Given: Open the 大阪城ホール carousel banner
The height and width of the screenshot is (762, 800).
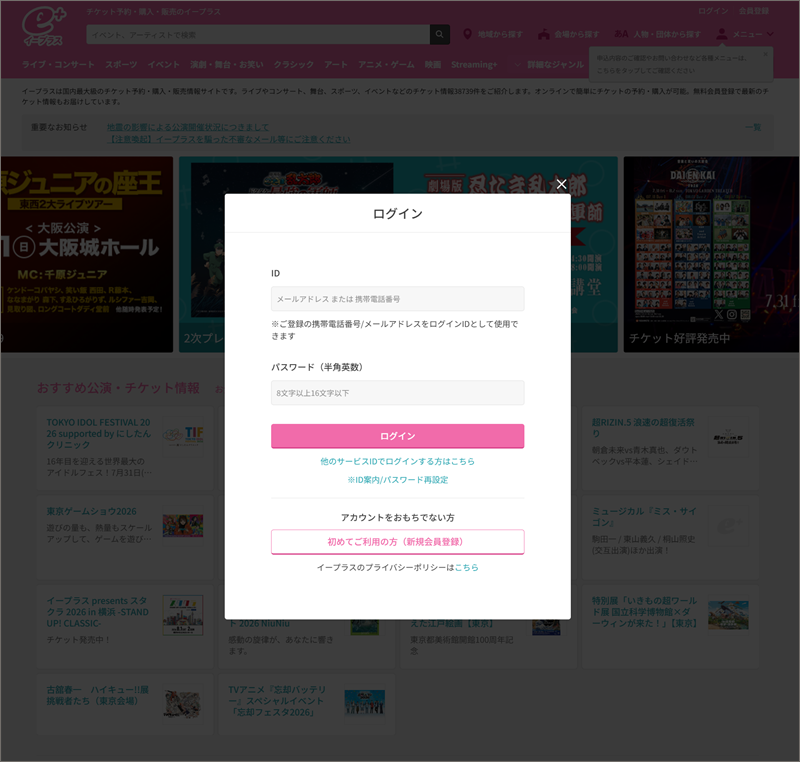Looking at the screenshot, I should pyautogui.click(x=87, y=254).
